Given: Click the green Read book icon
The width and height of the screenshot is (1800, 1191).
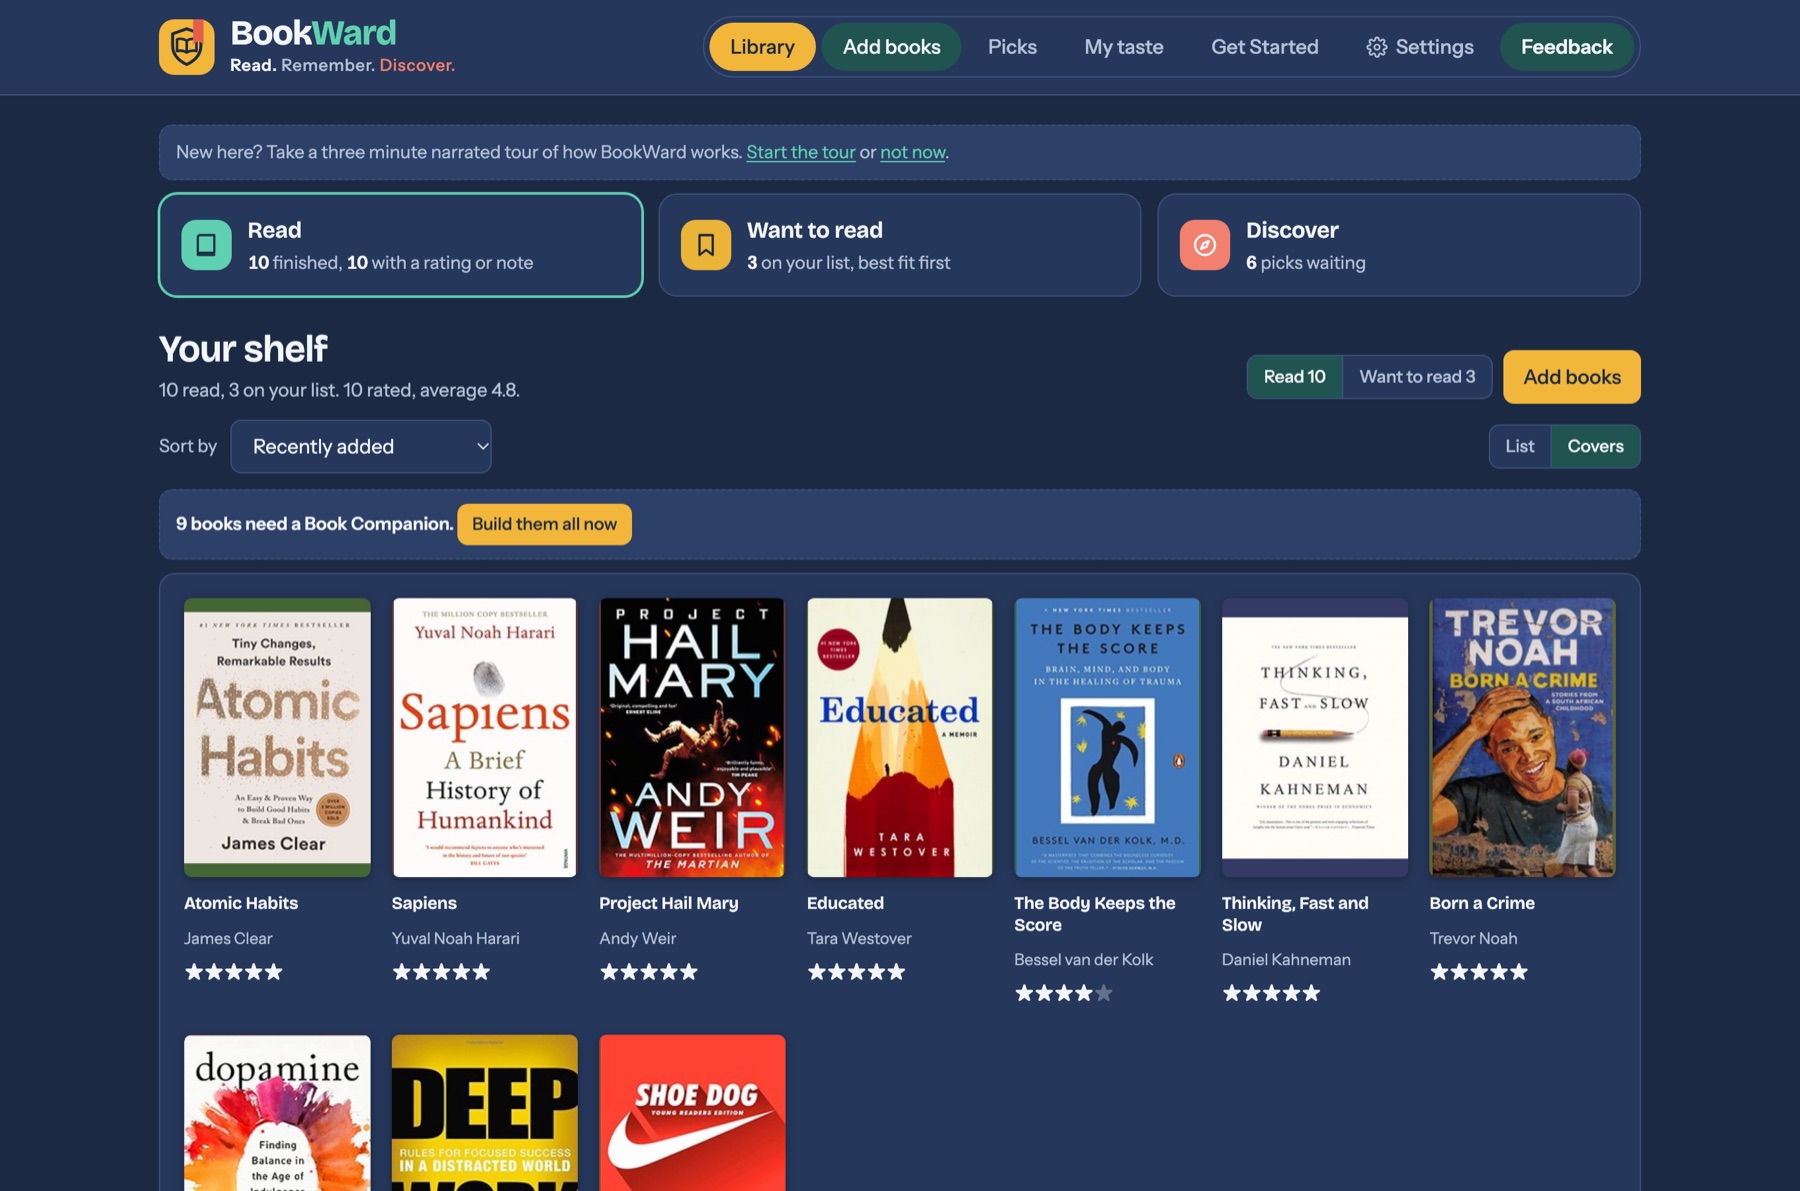Looking at the screenshot, I should [x=206, y=245].
